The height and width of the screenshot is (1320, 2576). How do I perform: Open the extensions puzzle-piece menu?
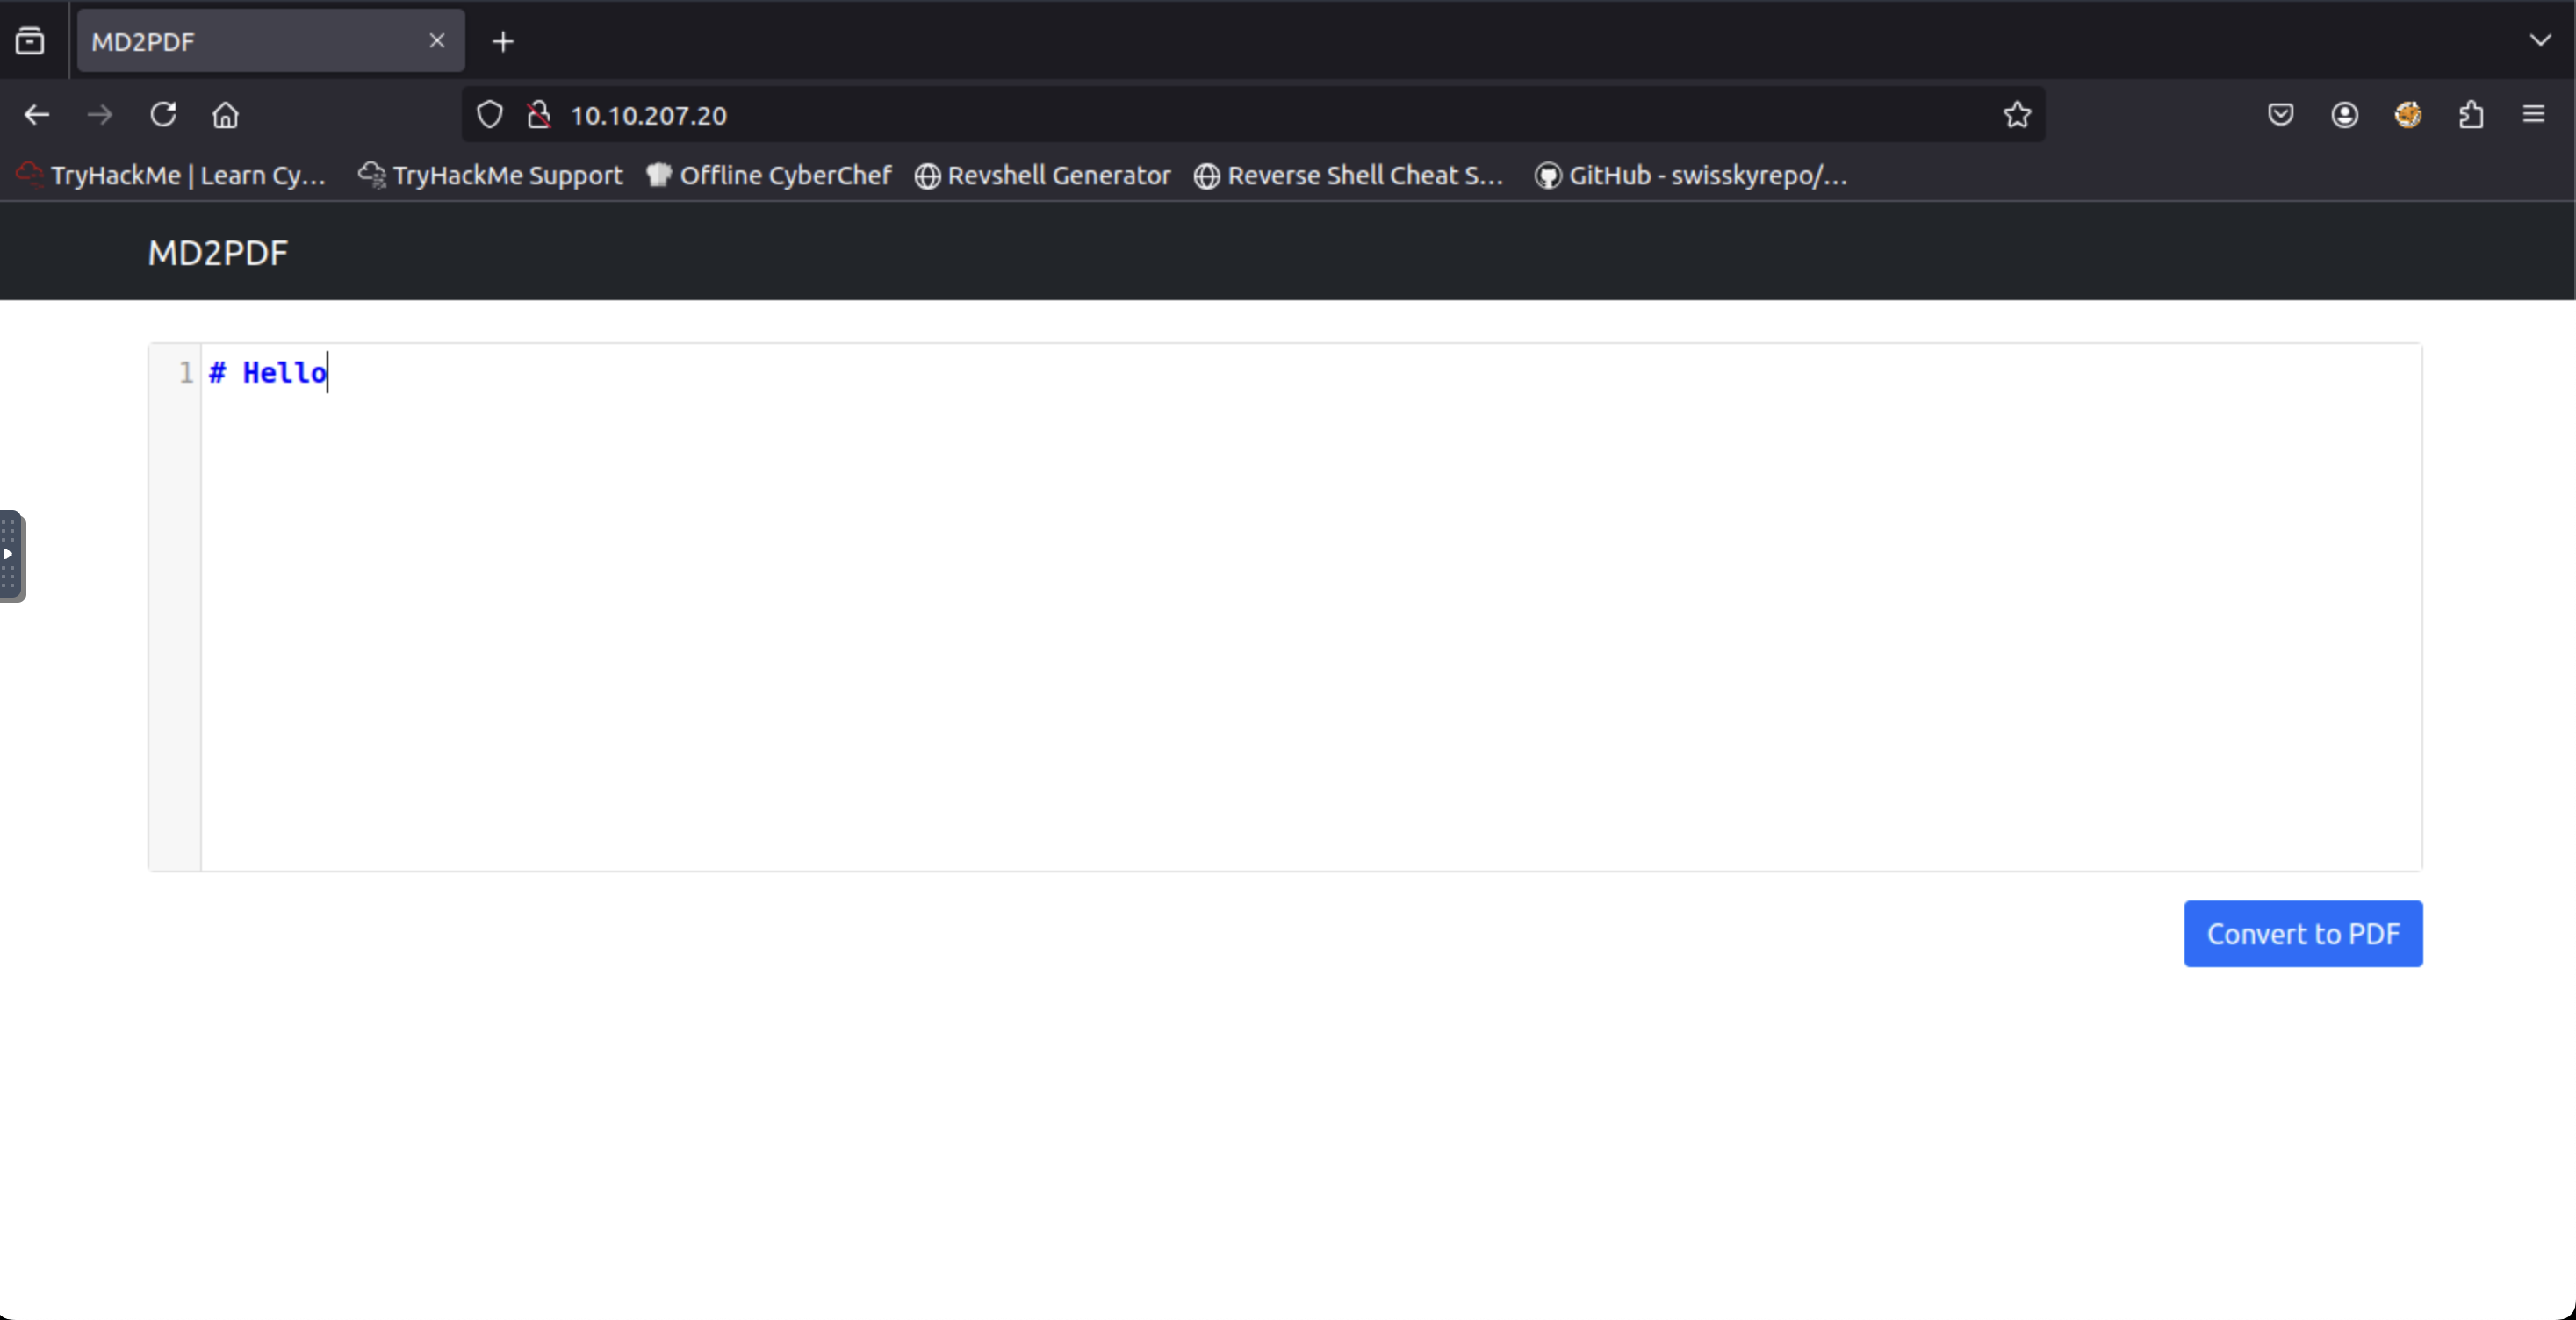2471,115
